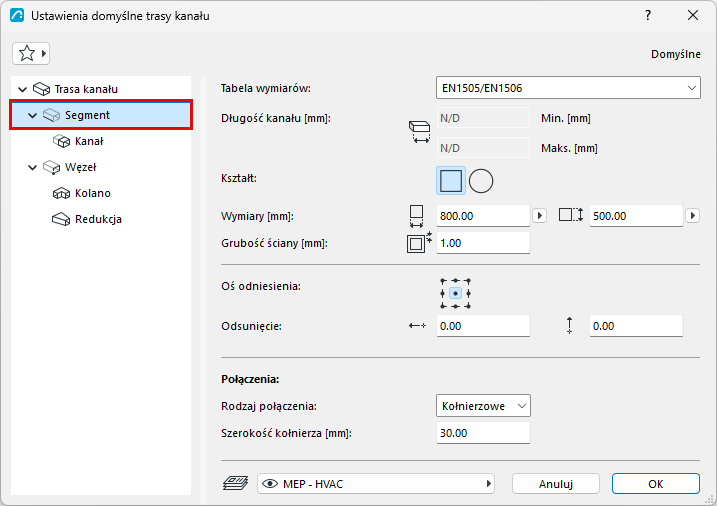Set reference axis to bottom-left point
Viewport: 717px width, 506px height.
tap(443, 306)
